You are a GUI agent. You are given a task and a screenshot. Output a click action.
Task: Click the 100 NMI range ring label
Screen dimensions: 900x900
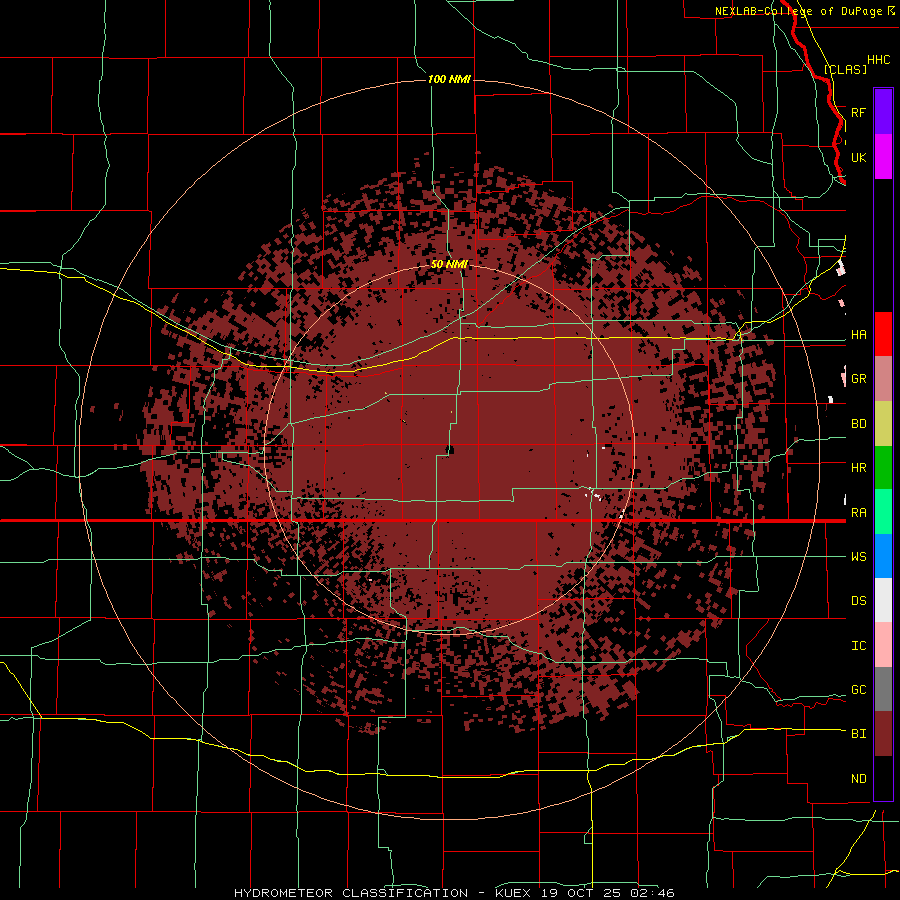pos(449,79)
